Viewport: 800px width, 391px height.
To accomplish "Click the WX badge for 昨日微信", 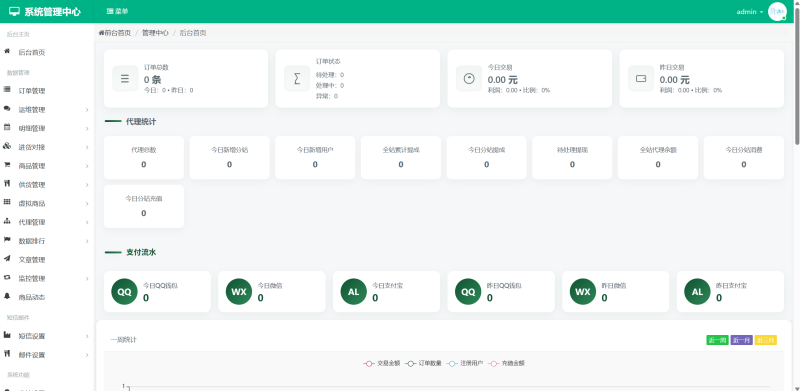I will (583, 291).
